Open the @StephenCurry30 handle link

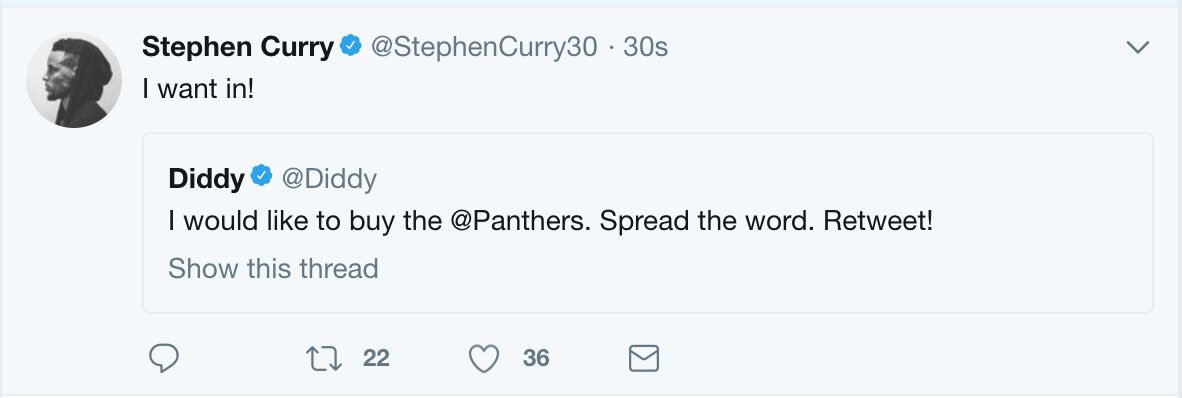484,47
